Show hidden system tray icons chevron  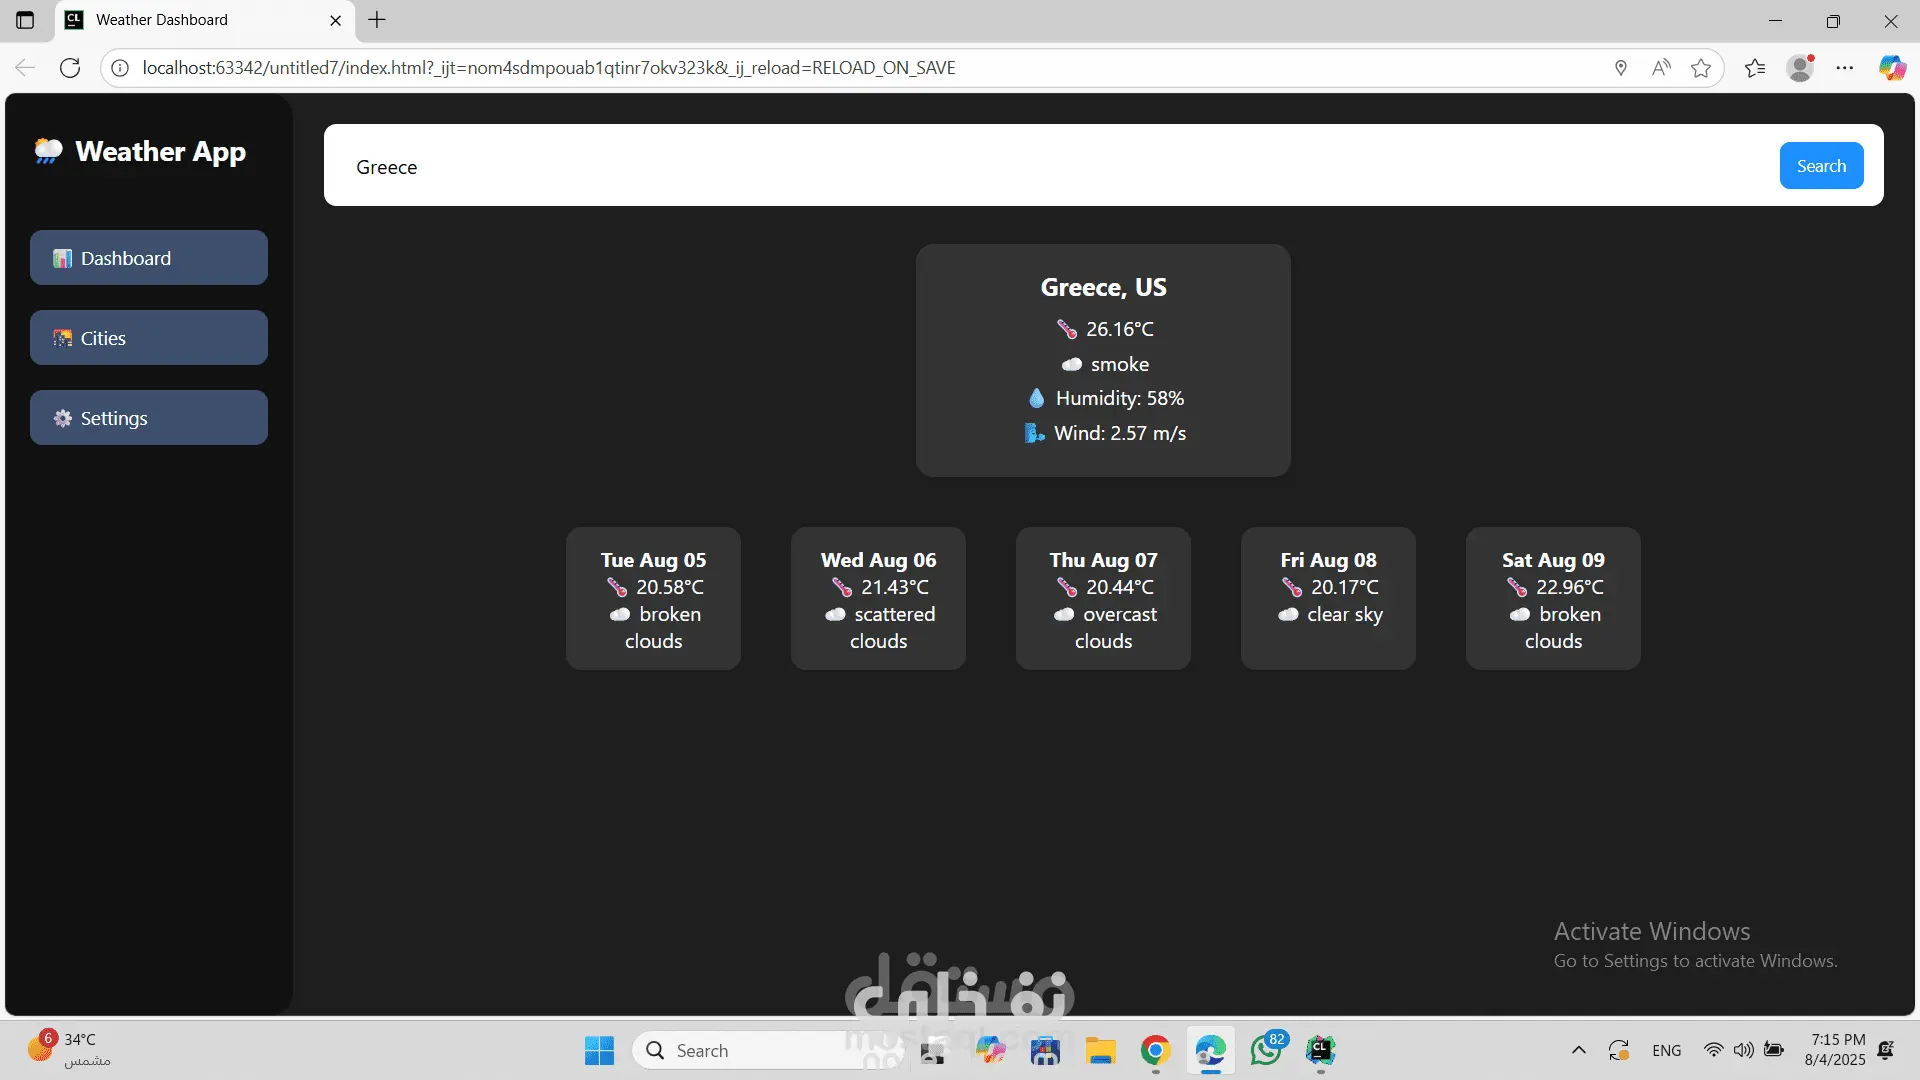tap(1579, 1050)
